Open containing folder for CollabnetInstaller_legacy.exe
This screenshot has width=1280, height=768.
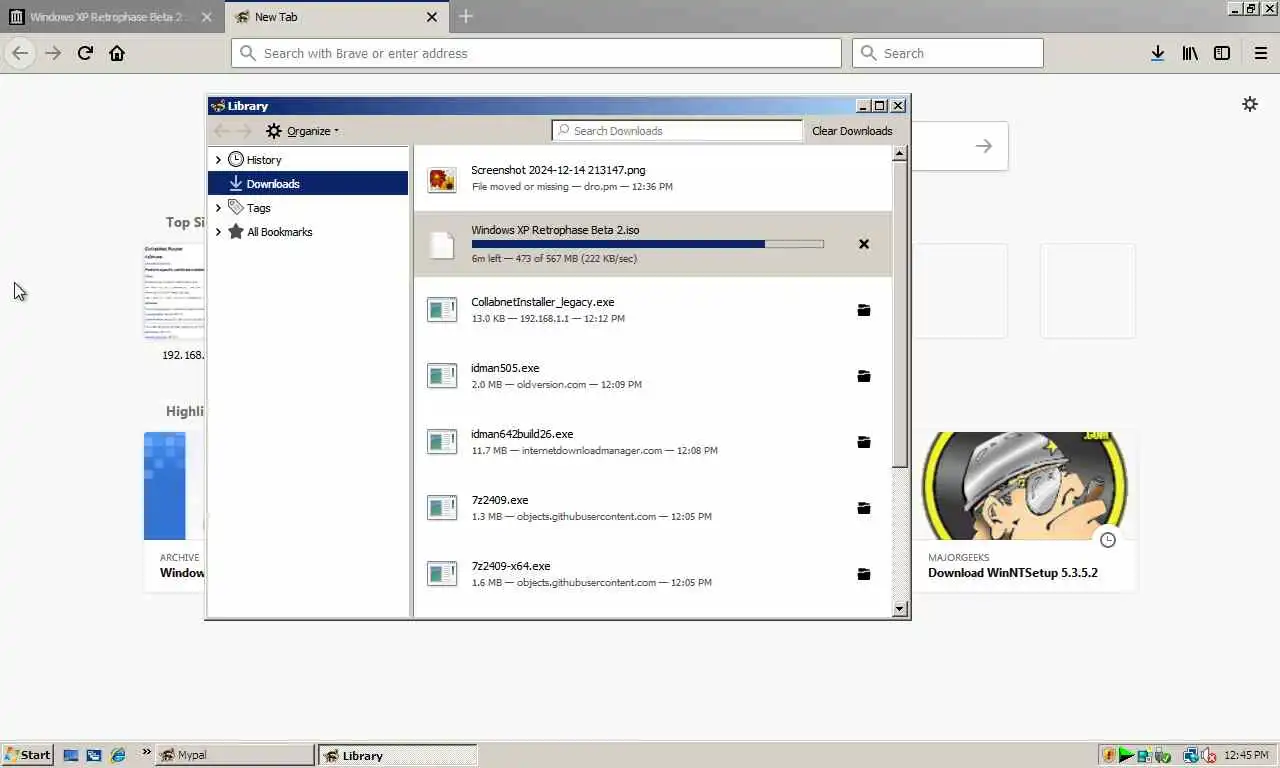tap(864, 310)
